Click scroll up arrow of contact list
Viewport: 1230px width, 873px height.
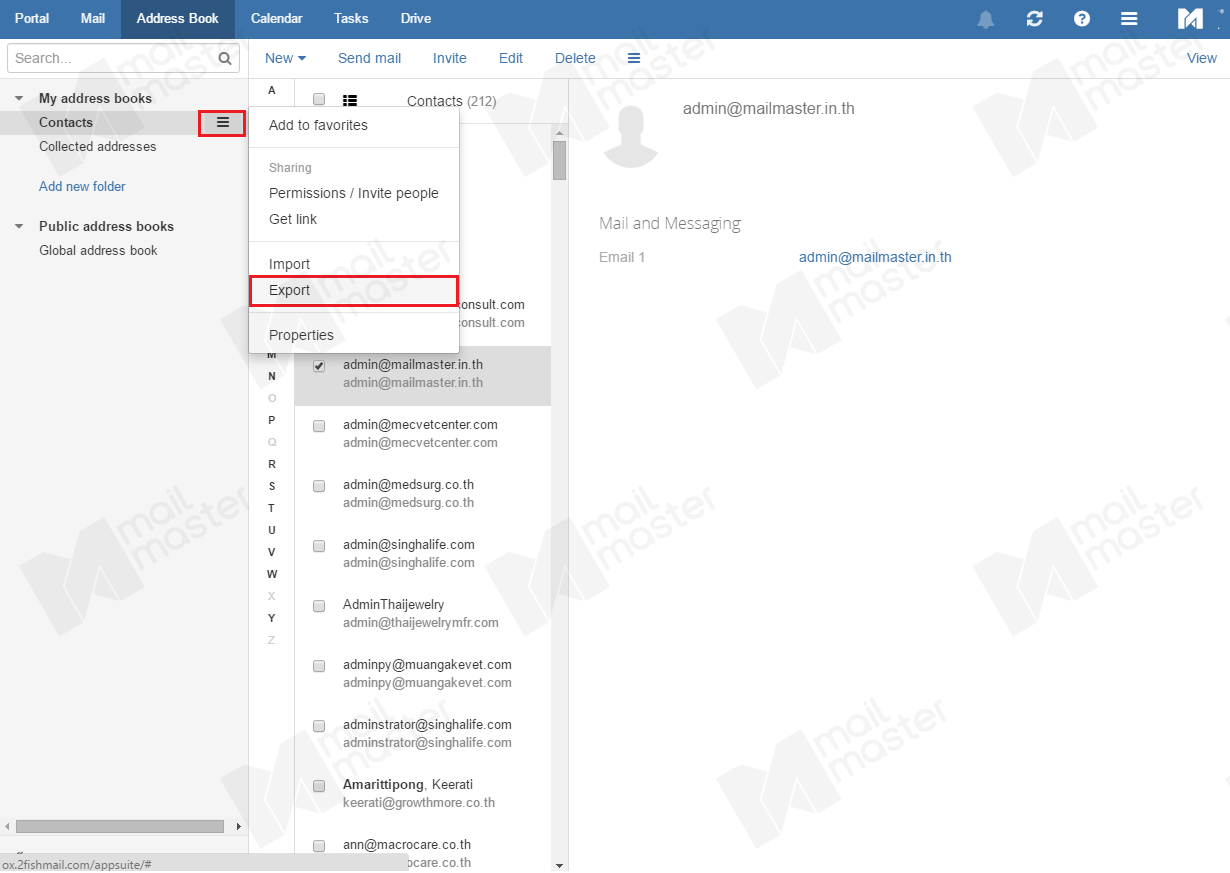(559, 132)
